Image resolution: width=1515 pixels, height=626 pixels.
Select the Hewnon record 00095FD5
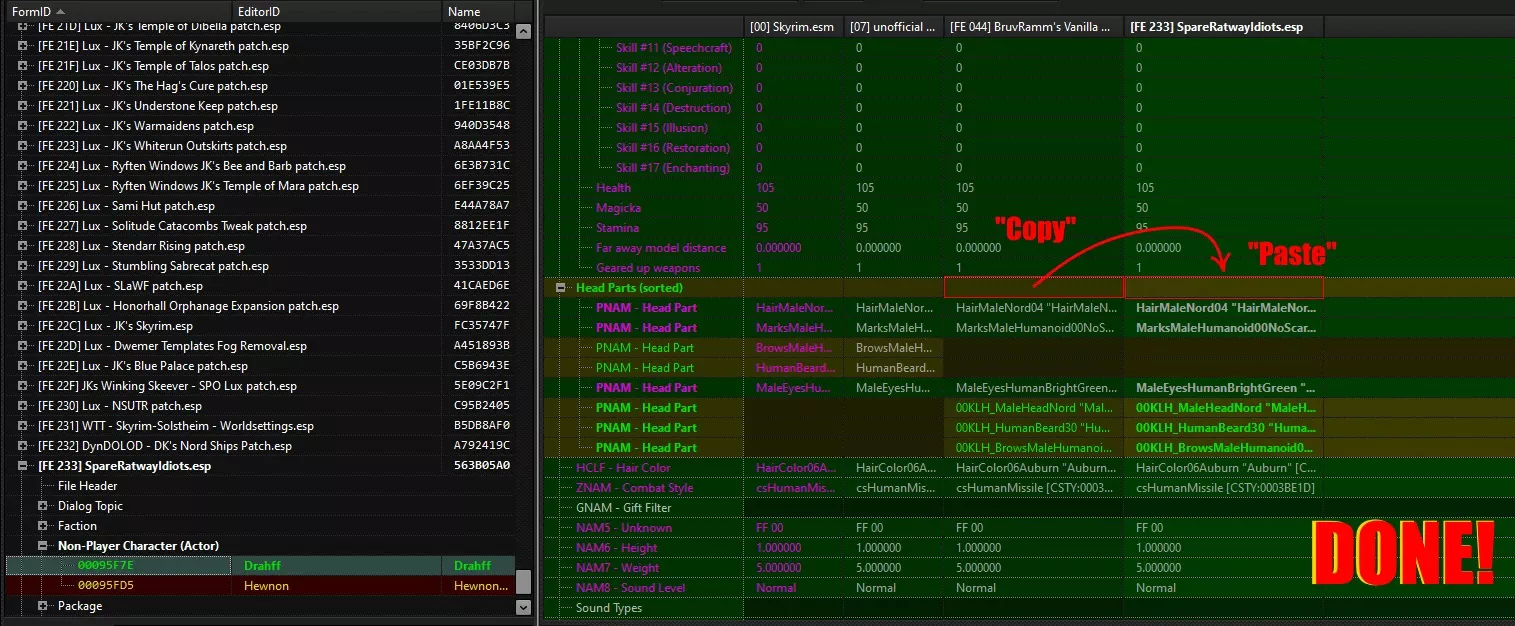(260, 586)
